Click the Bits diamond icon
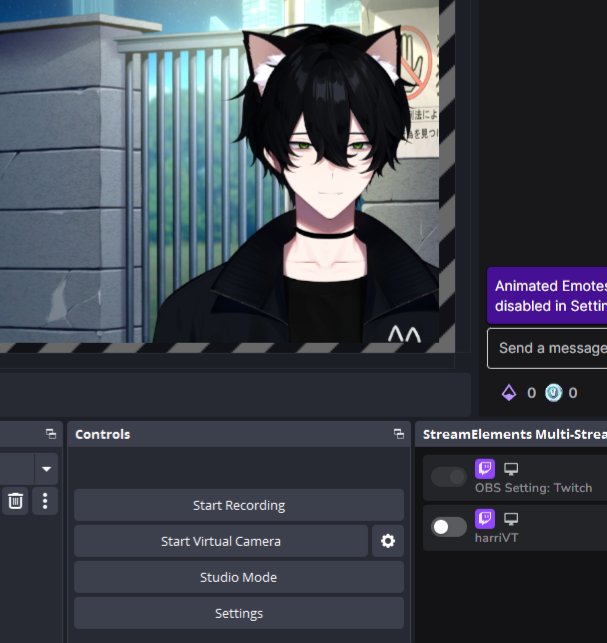607x643 pixels. click(x=509, y=393)
